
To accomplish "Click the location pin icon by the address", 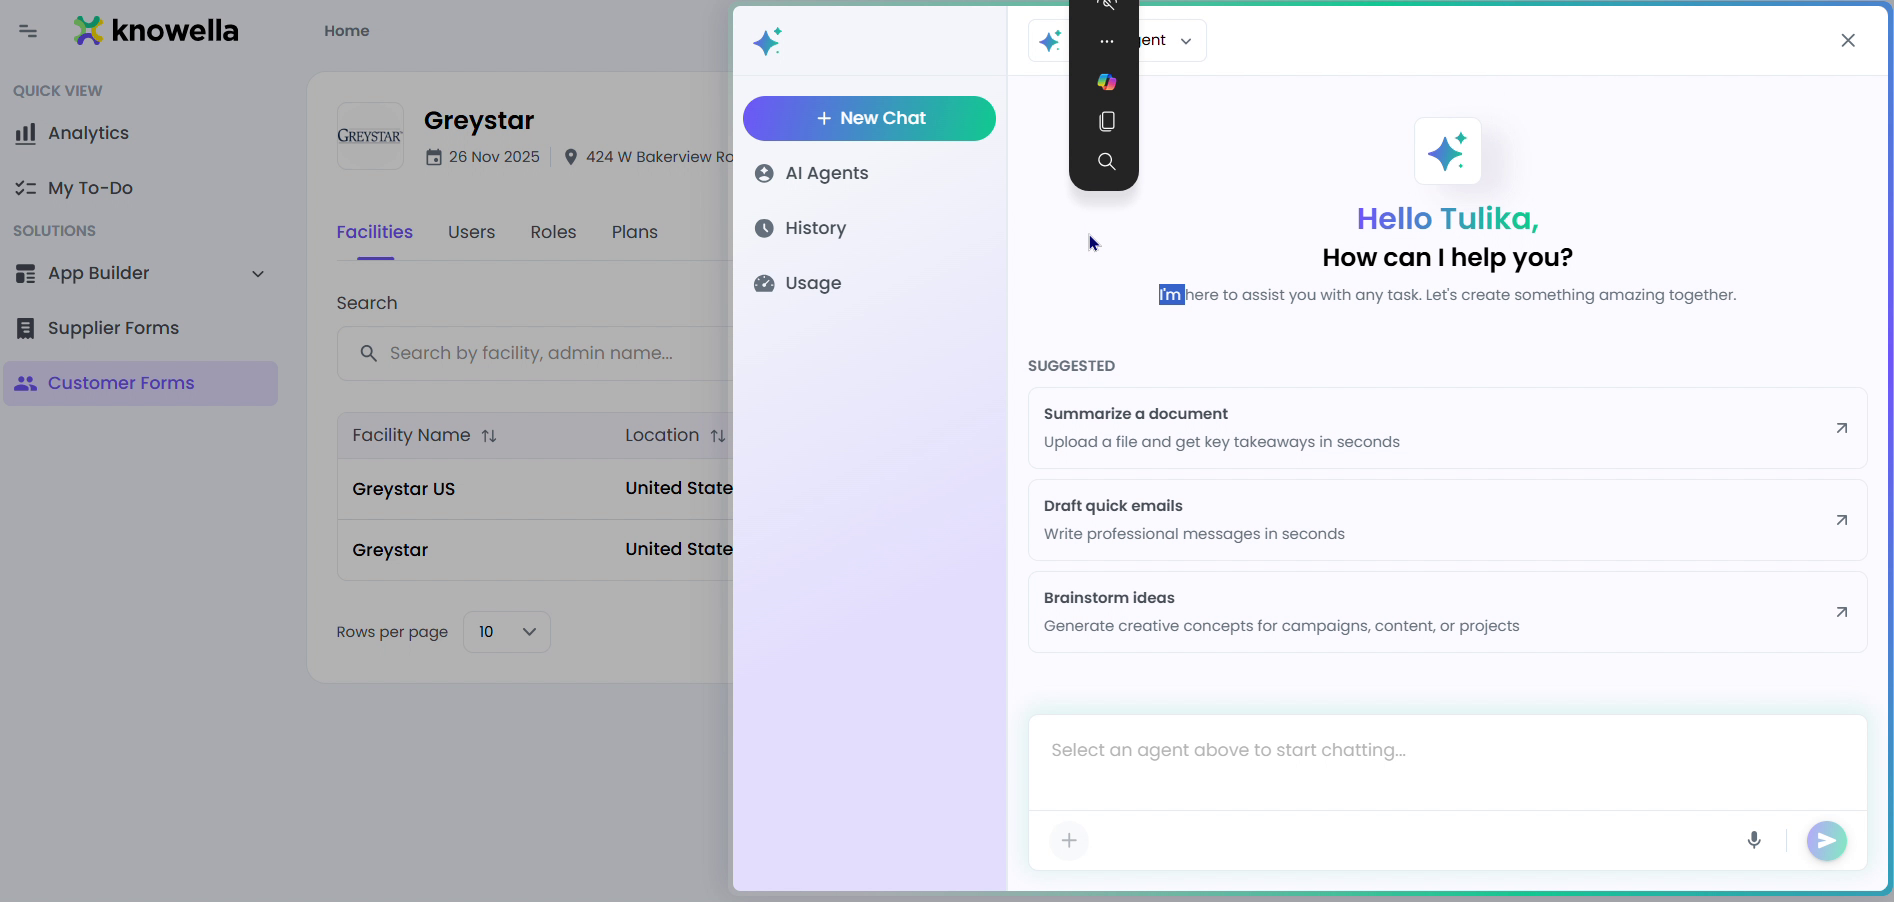I will [x=571, y=157].
